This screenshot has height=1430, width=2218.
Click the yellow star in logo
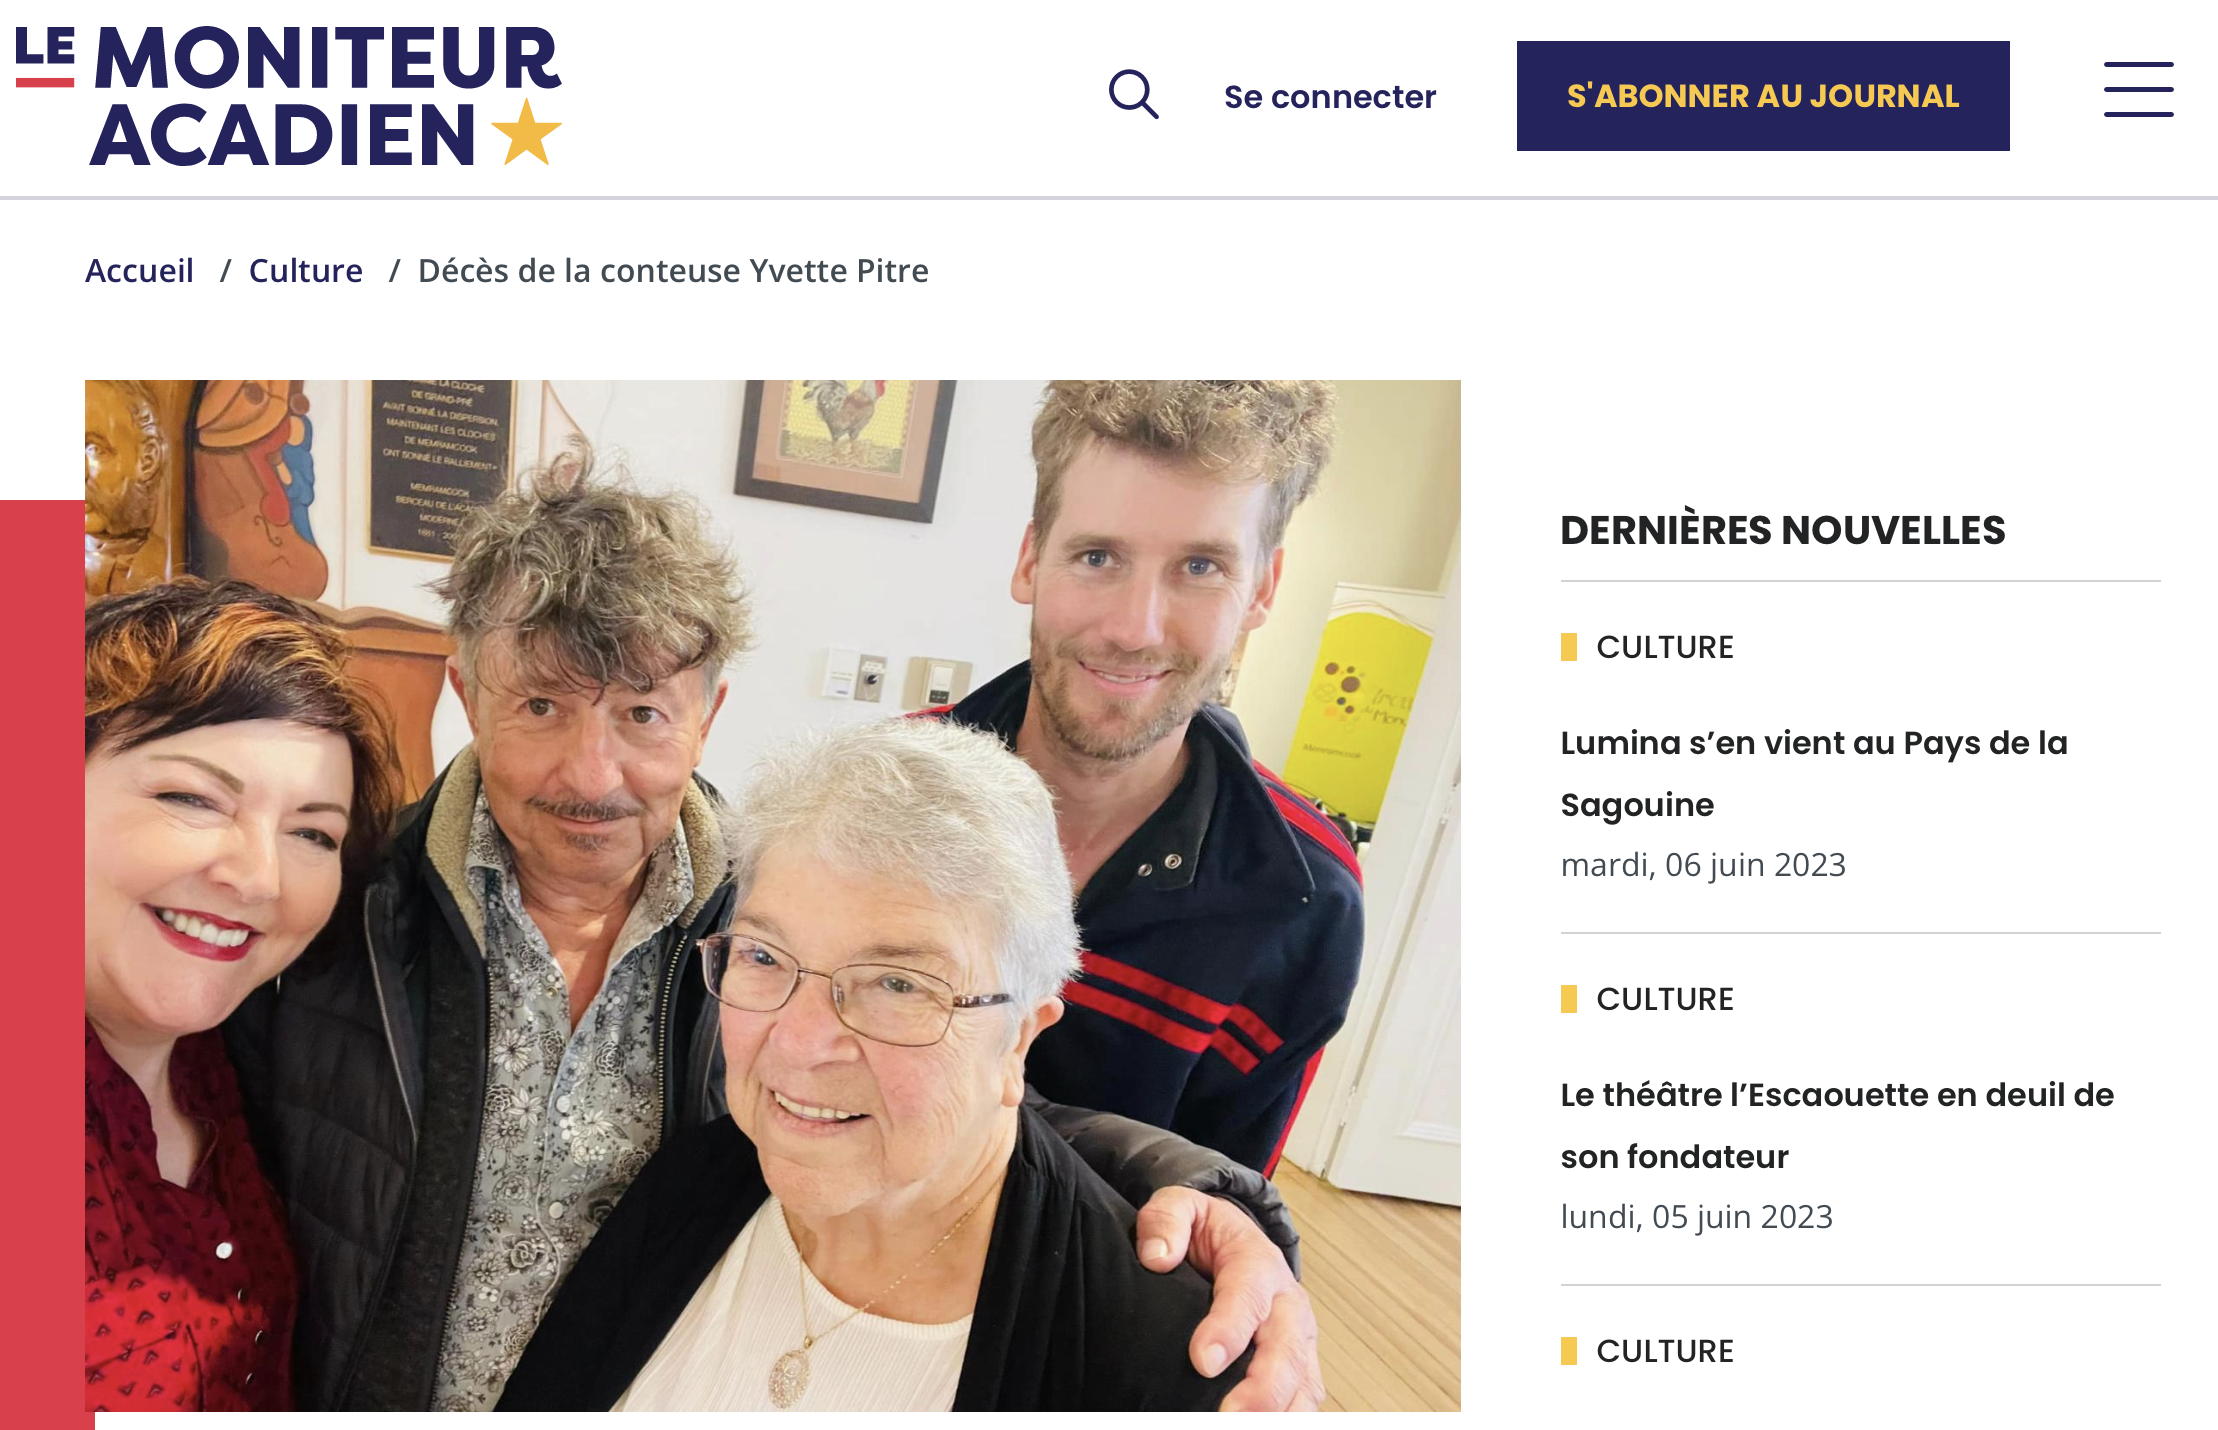pos(527,132)
